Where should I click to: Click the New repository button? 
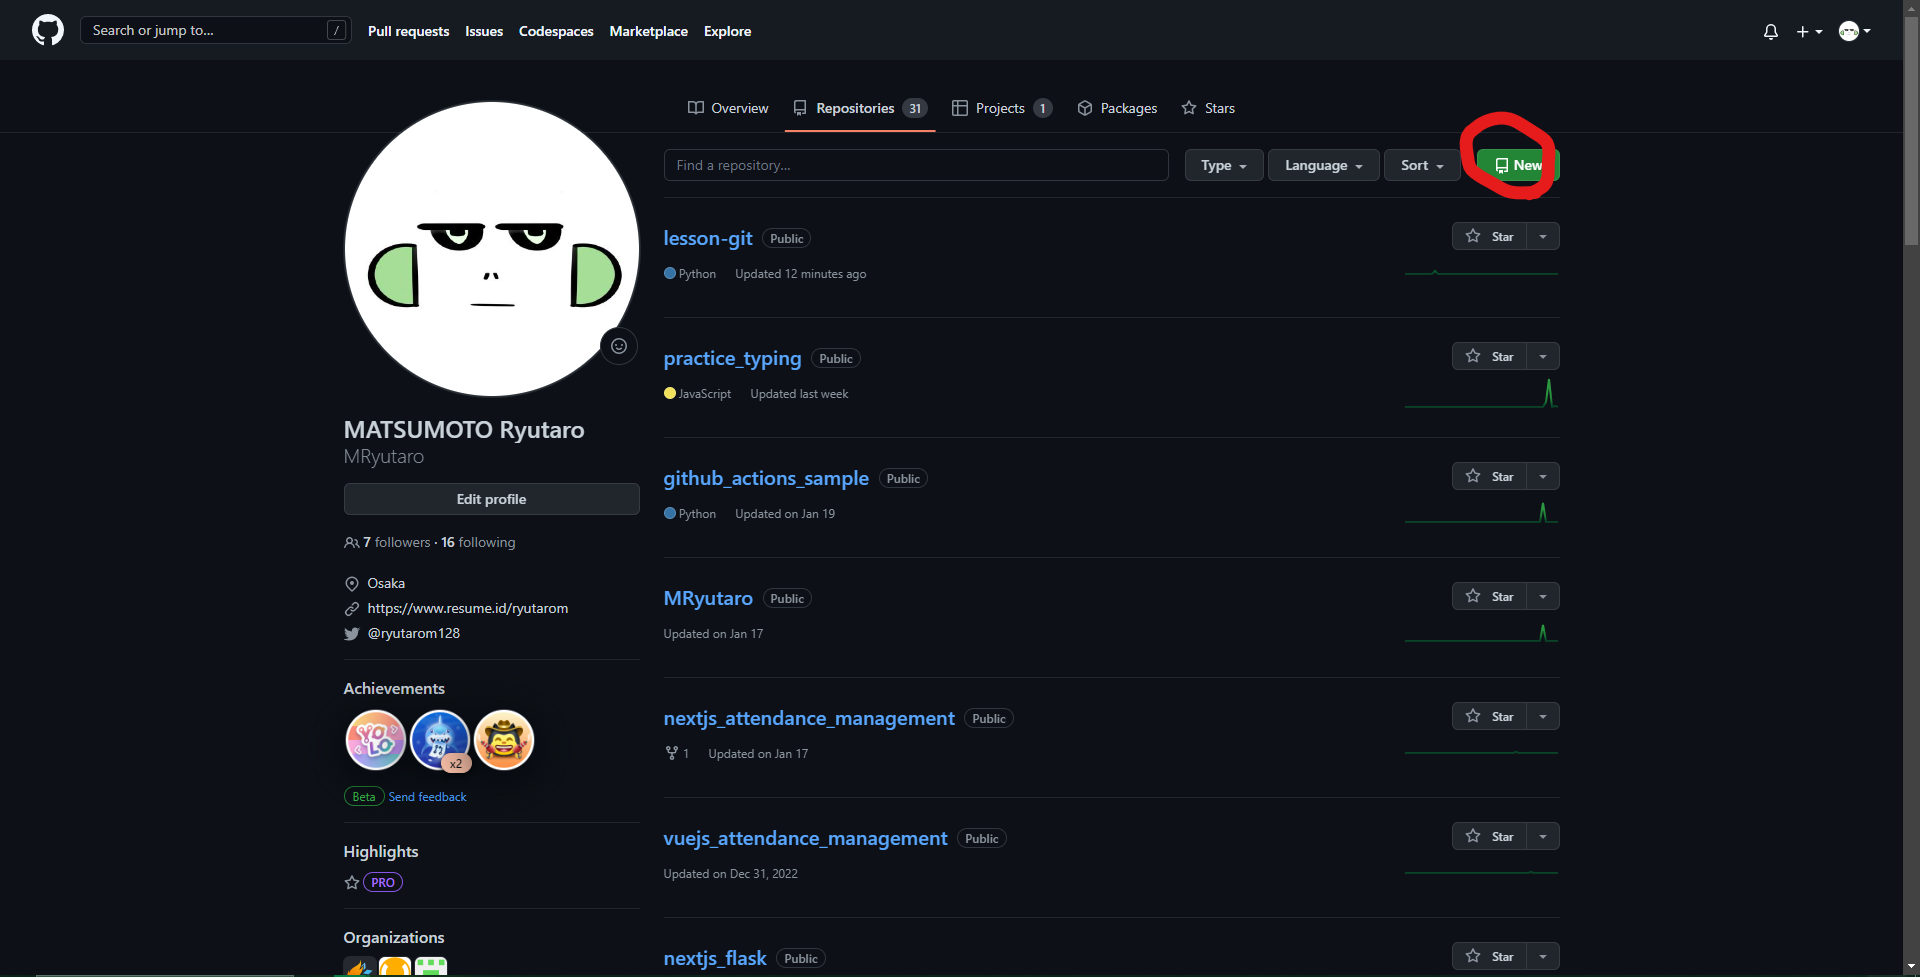point(1516,165)
